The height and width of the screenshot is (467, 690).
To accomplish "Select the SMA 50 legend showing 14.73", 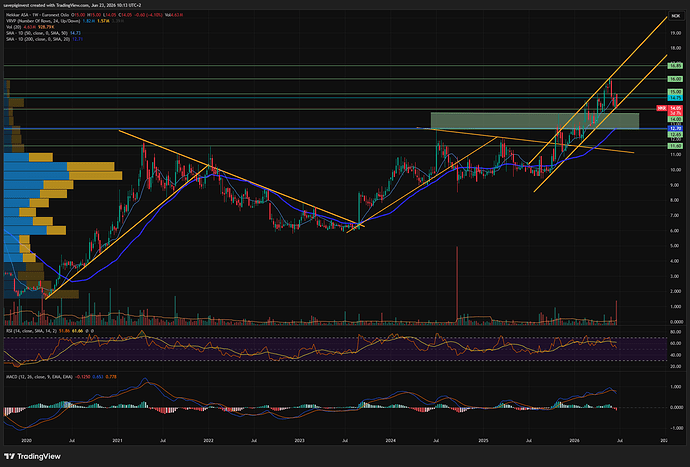I will (43, 33).
